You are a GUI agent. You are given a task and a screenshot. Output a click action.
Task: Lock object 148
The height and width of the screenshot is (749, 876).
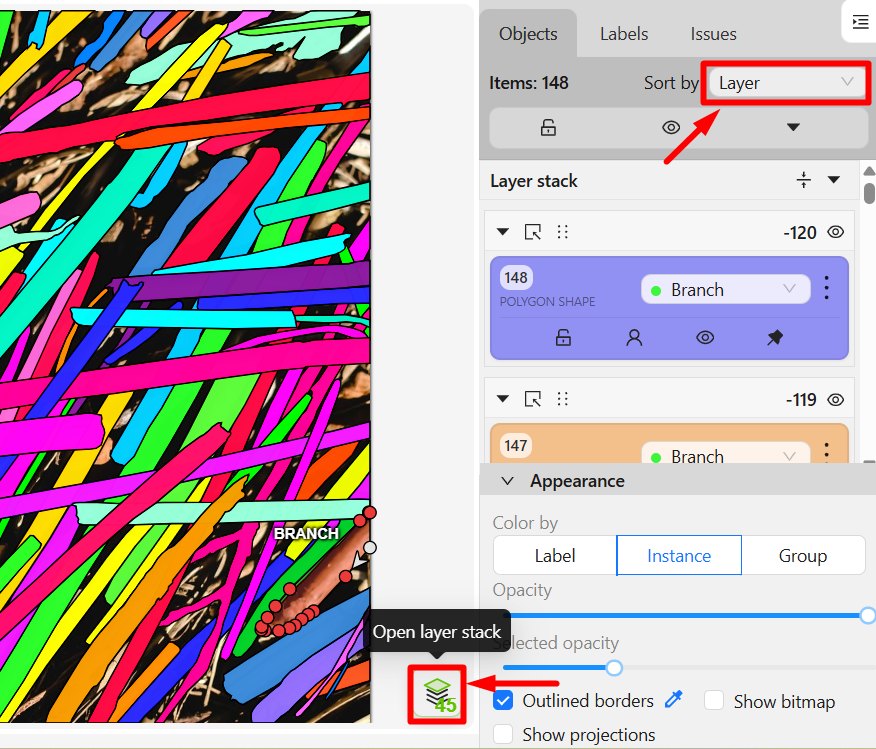point(563,337)
